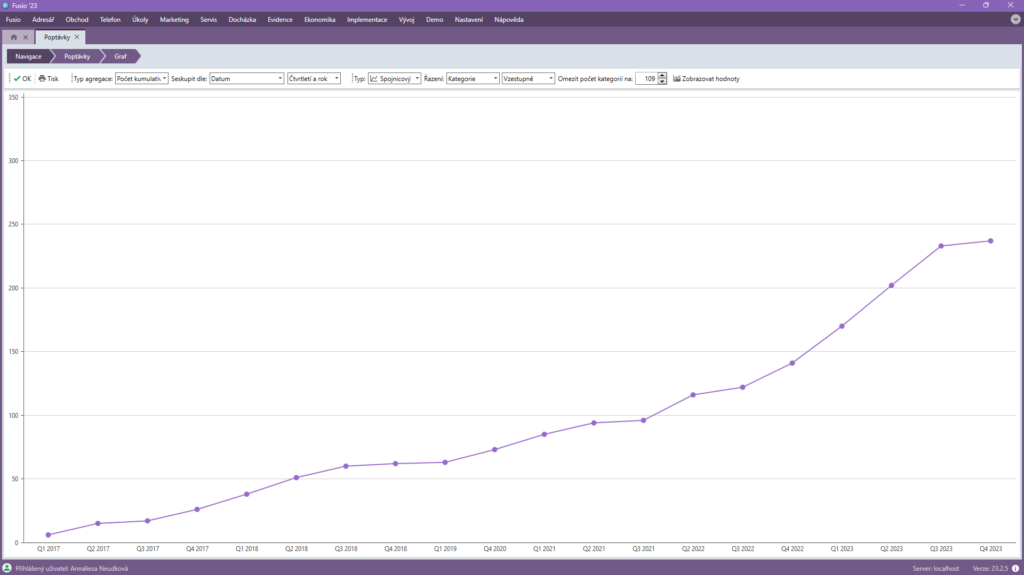The height and width of the screenshot is (575, 1024).
Task: Open the round dropdown arrow at top right
Action: [x=1015, y=19]
